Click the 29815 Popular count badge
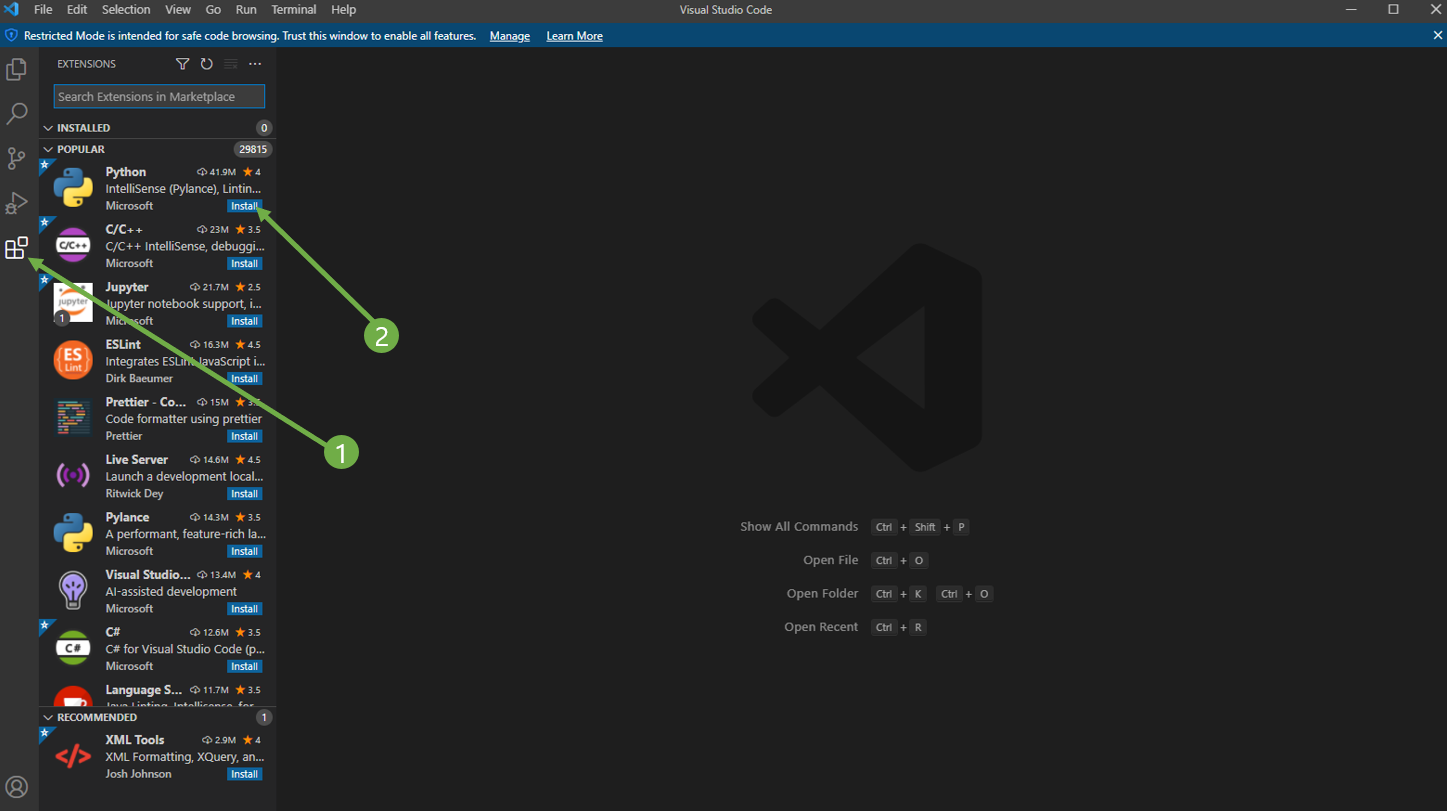1447x811 pixels. click(x=252, y=149)
